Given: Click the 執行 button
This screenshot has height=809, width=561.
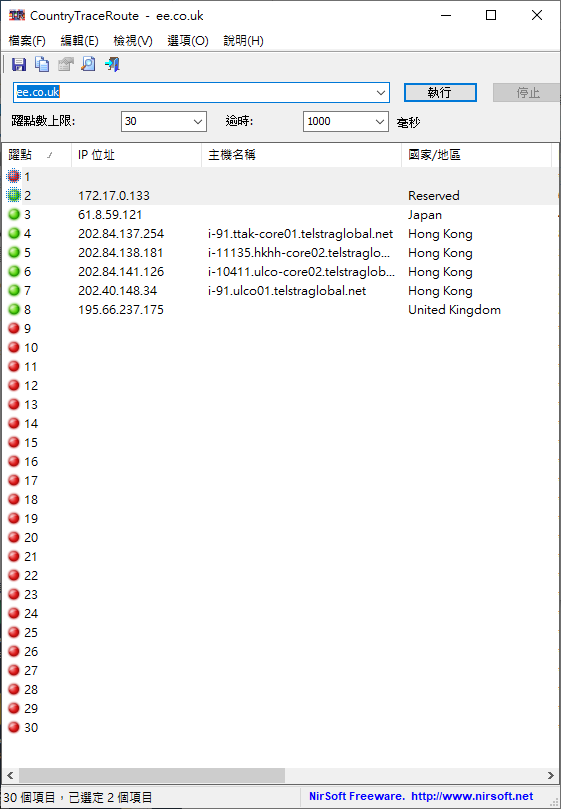Looking at the screenshot, I should (440, 93).
